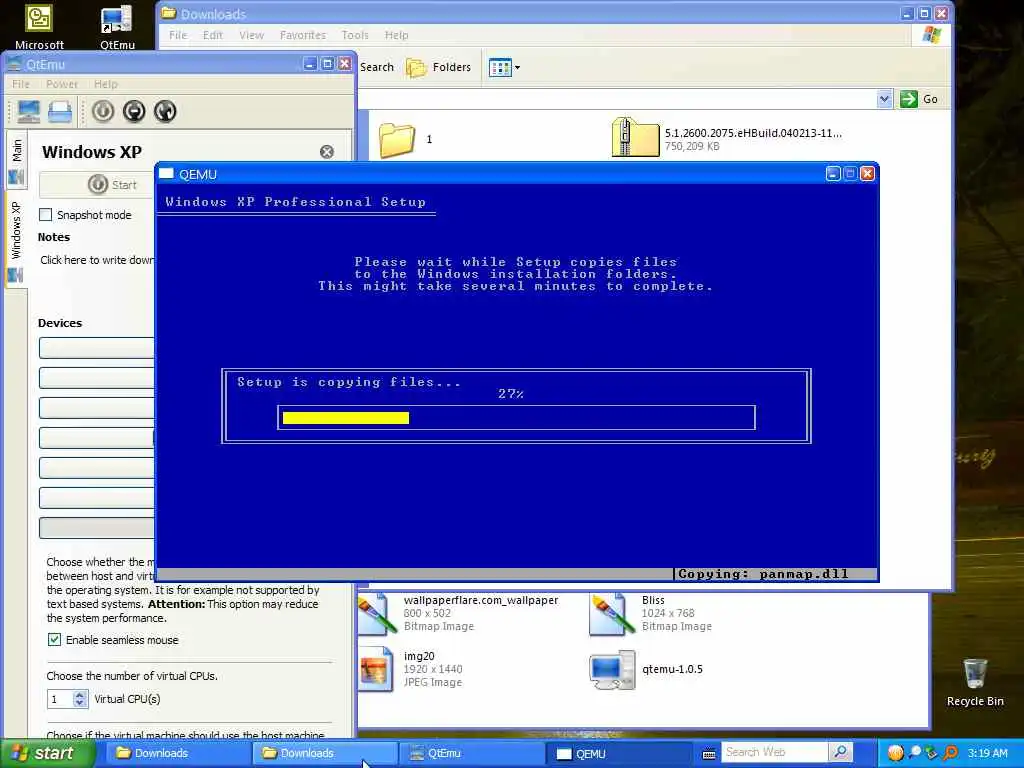Screen dimensions: 1024x768
Task: Click the QEMU window title bar icon
Action: click(167, 174)
